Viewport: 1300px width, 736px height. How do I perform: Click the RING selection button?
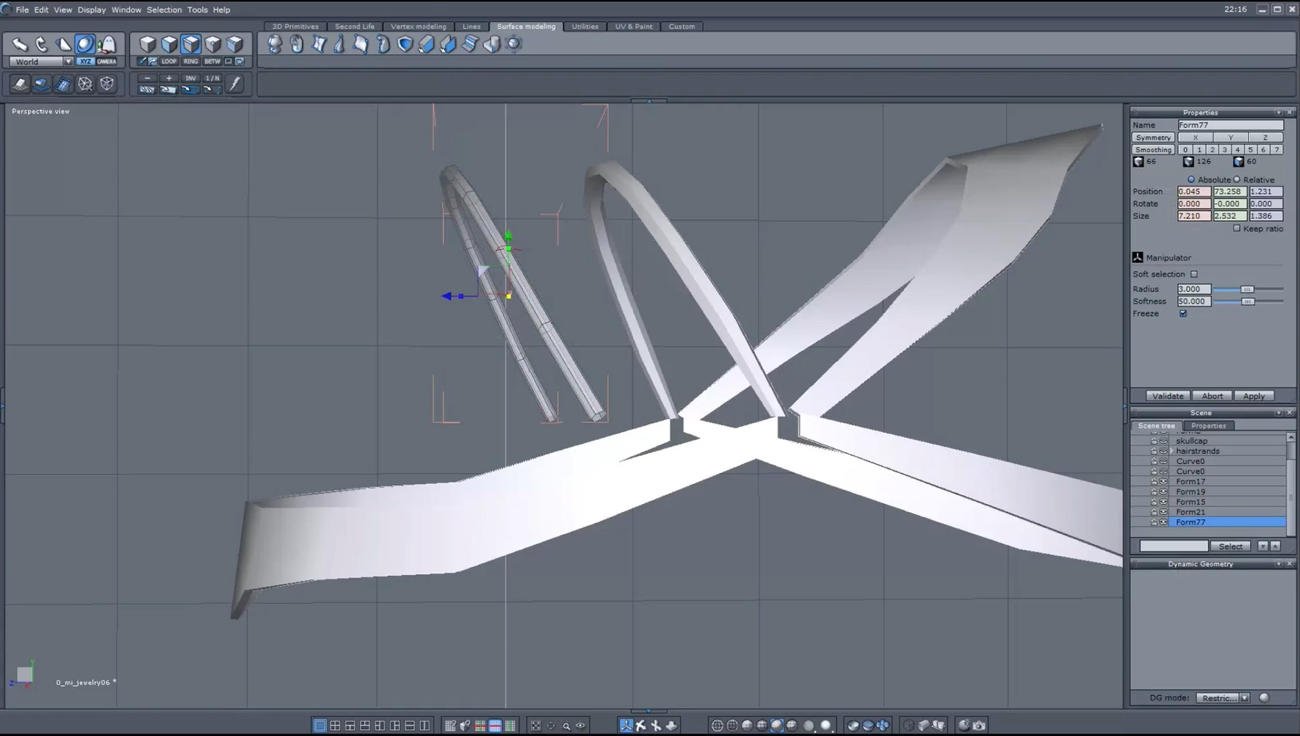coord(190,61)
